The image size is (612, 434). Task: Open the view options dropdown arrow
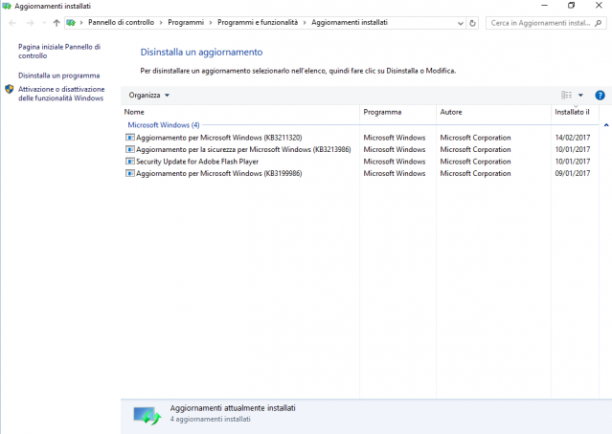[x=580, y=95]
